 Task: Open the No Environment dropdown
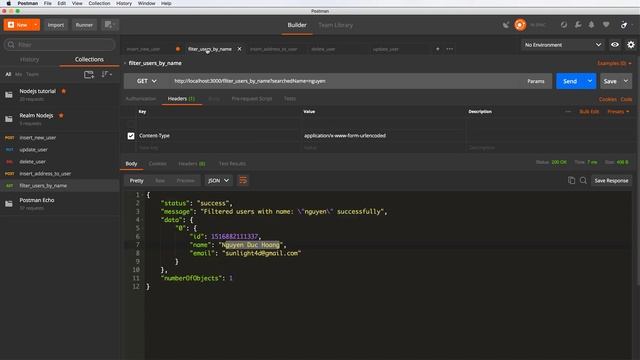563,45
